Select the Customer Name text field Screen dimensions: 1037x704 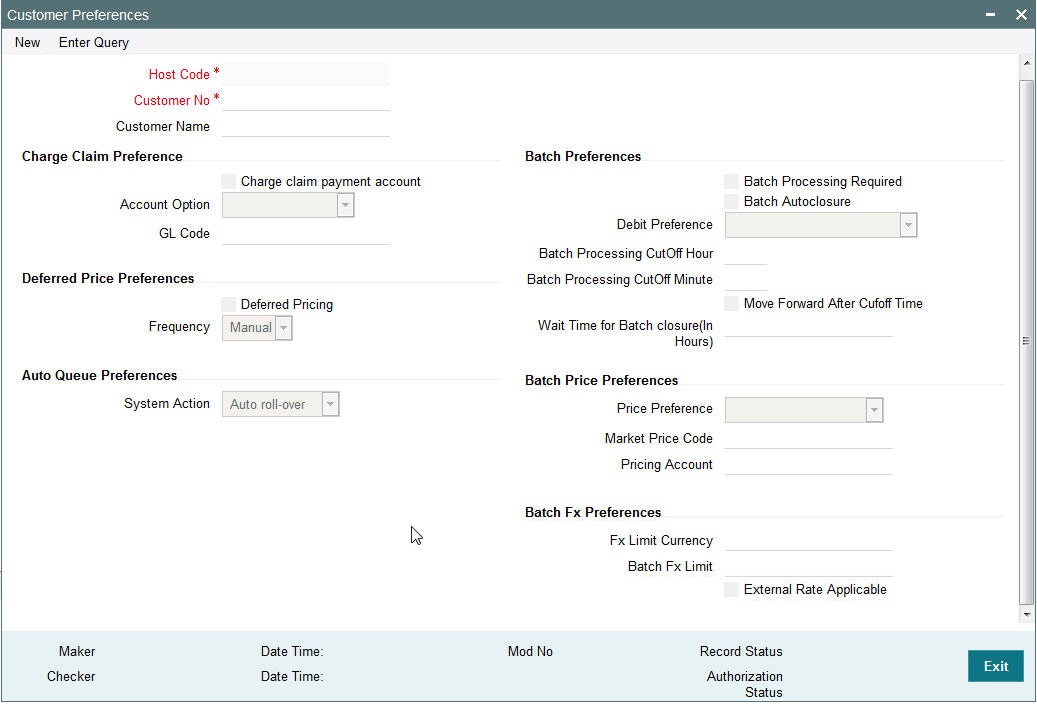click(306, 126)
